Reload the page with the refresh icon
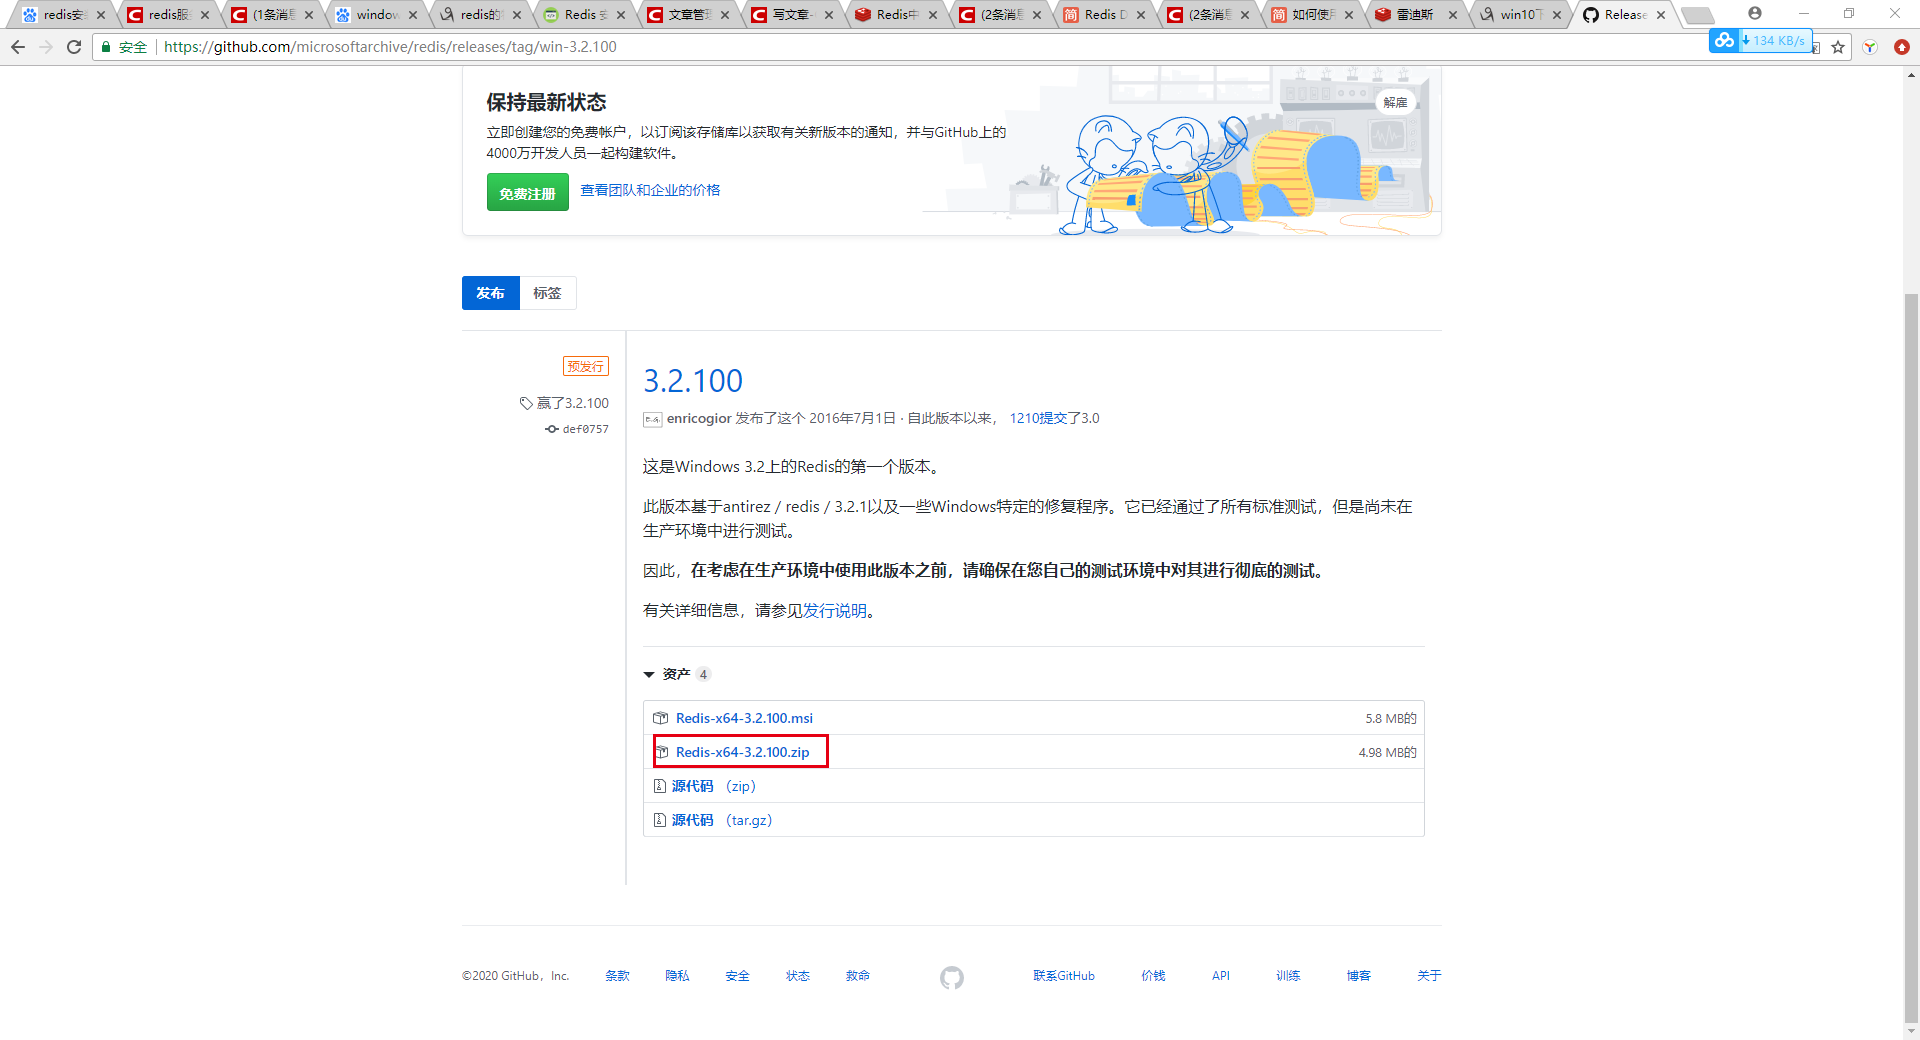This screenshot has width=1920, height=1040. pyautogui.click(x=74, y=47)
